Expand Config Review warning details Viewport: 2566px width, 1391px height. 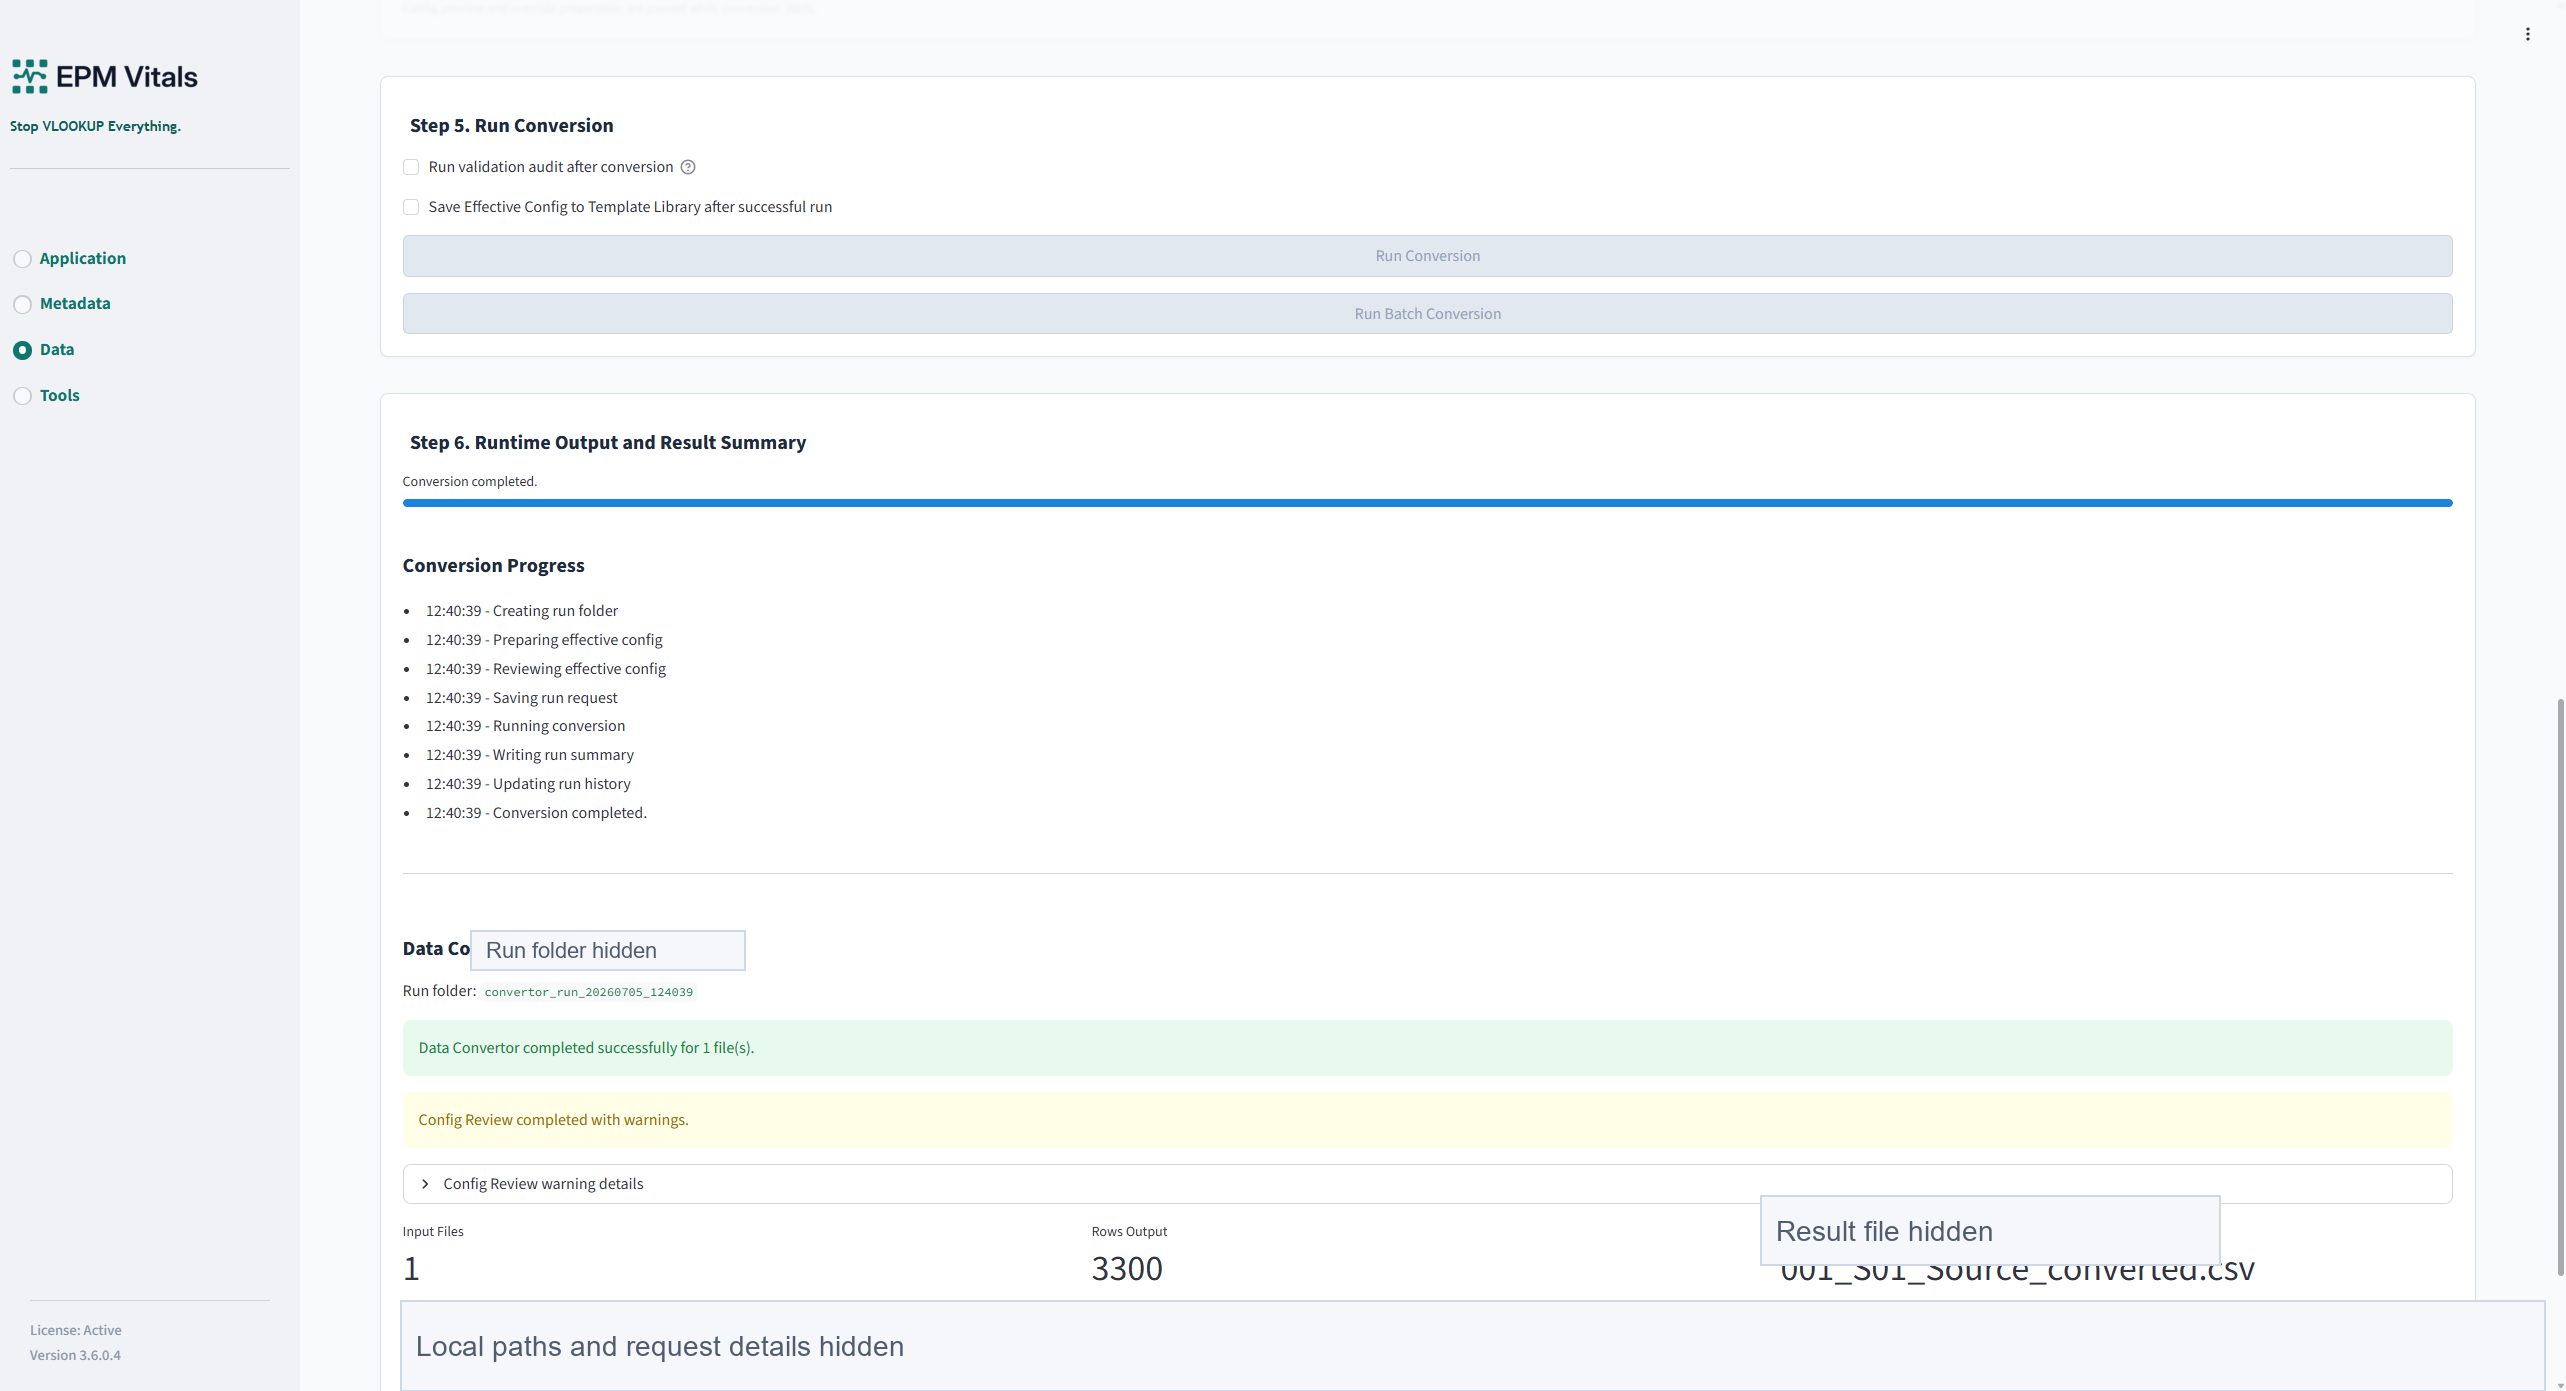click(1427, 1184)
